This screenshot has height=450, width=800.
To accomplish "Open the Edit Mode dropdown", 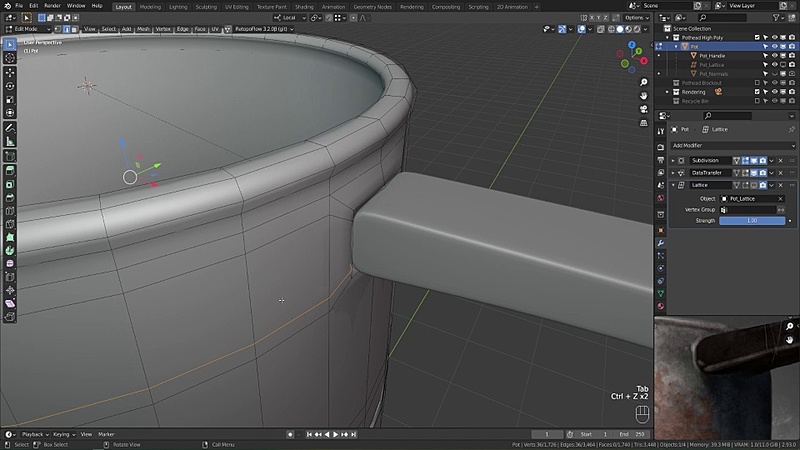I will pyautogui.click(x=28, y=29).
